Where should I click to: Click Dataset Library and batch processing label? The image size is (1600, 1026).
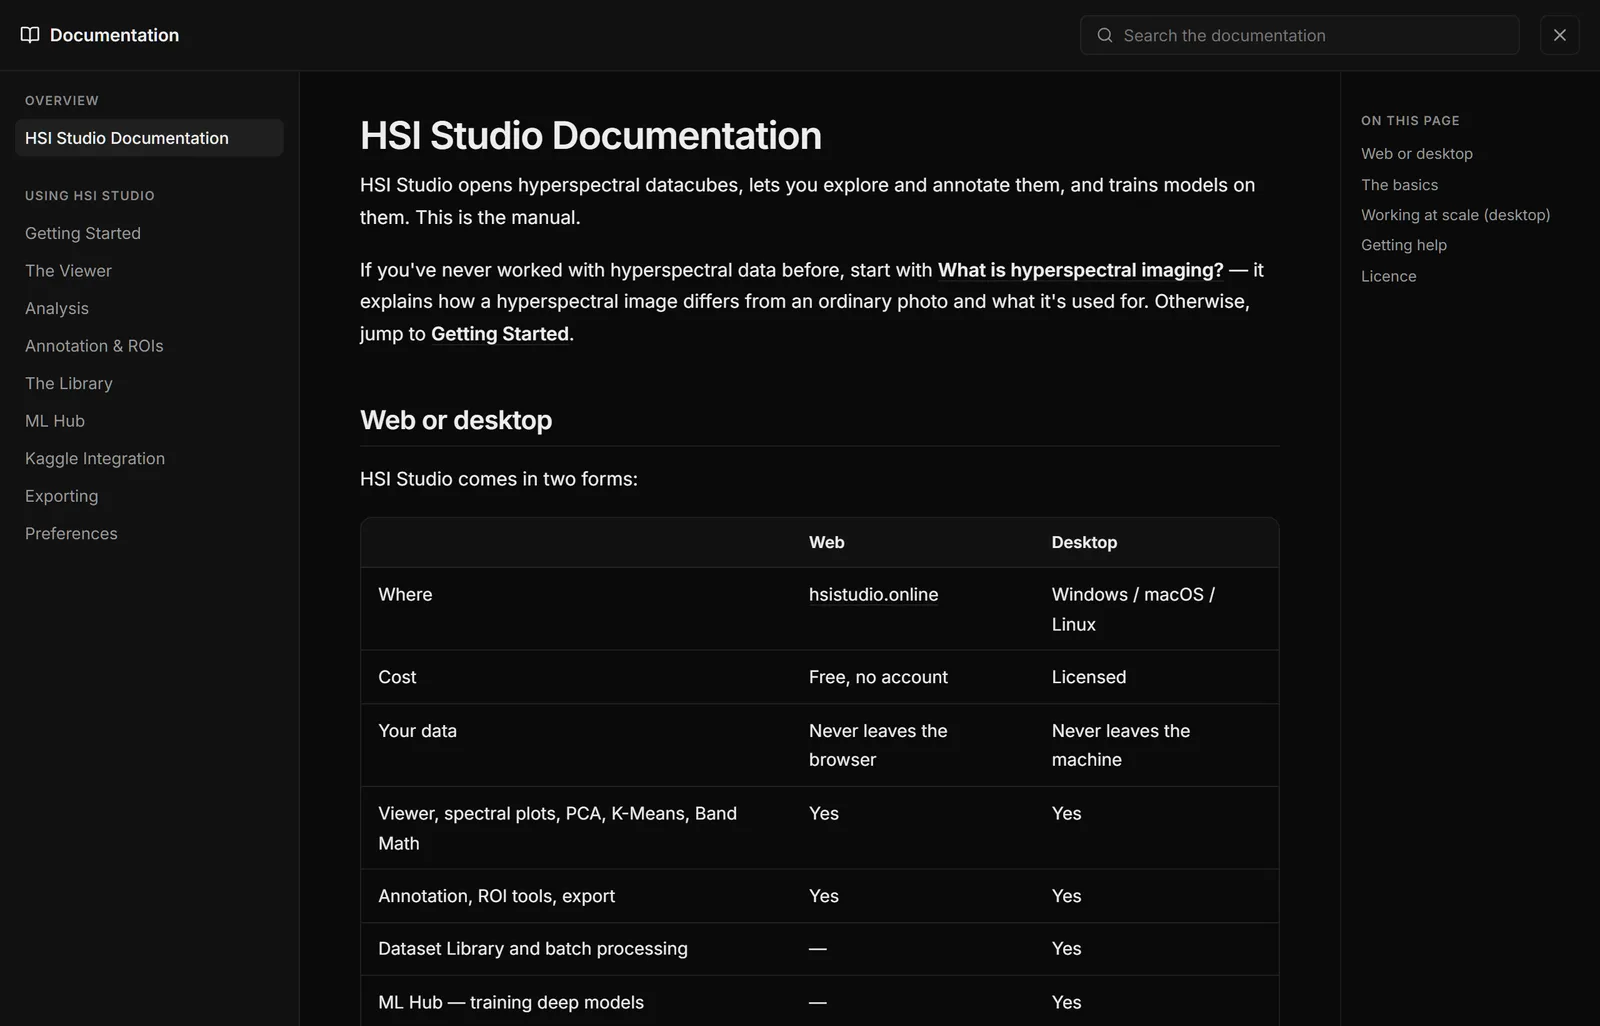pyautogui.click(x=533, y=948)
